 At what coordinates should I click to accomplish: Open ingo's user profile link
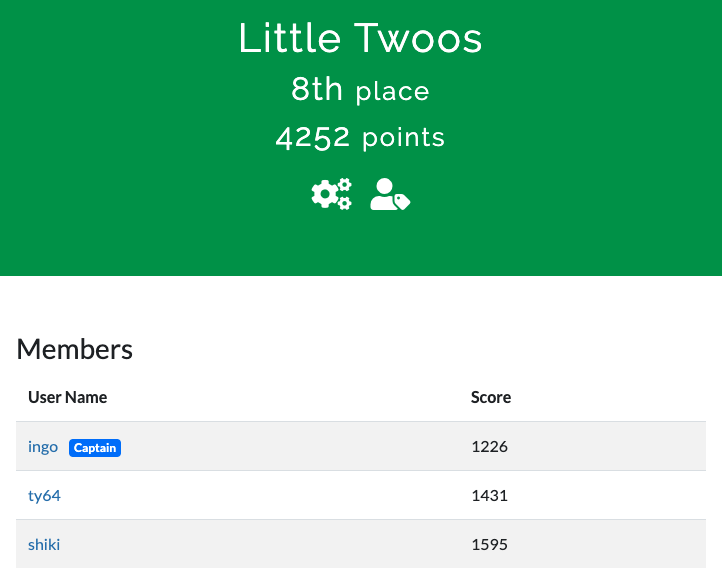click(x=43, y=447)
